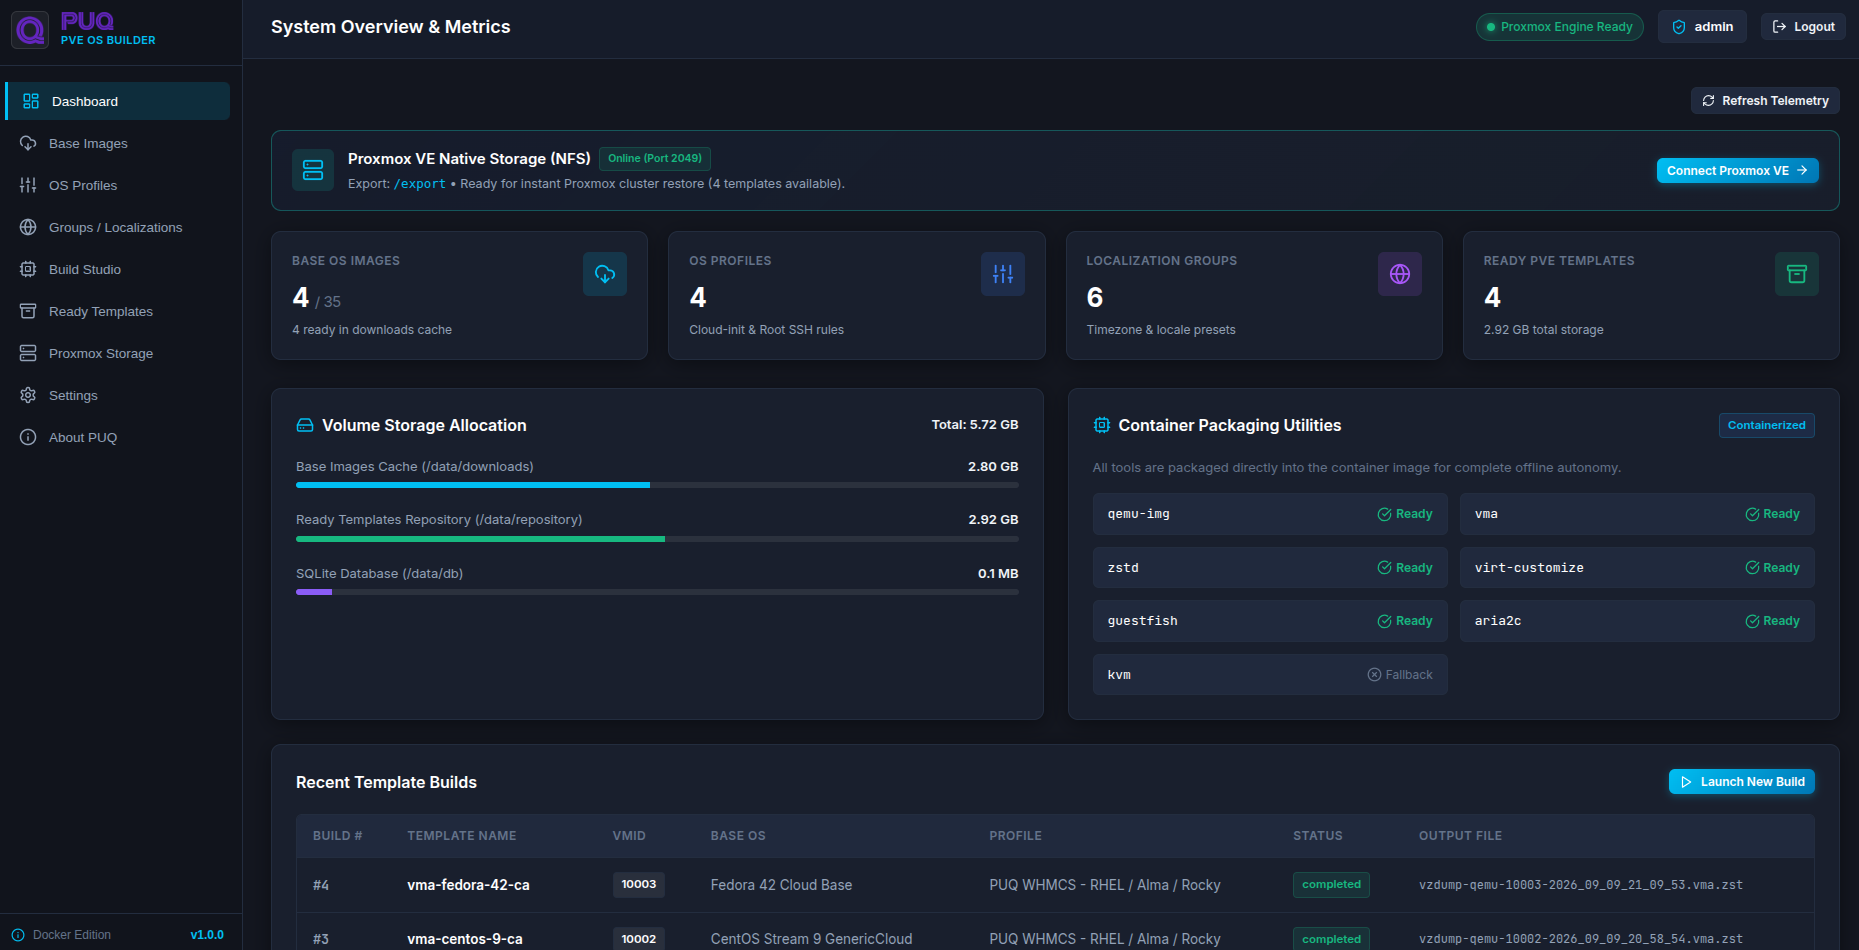This screenshot has height=950, width=1859.
Task: Click the info icon beside Docker Edition
Action: 18,935
